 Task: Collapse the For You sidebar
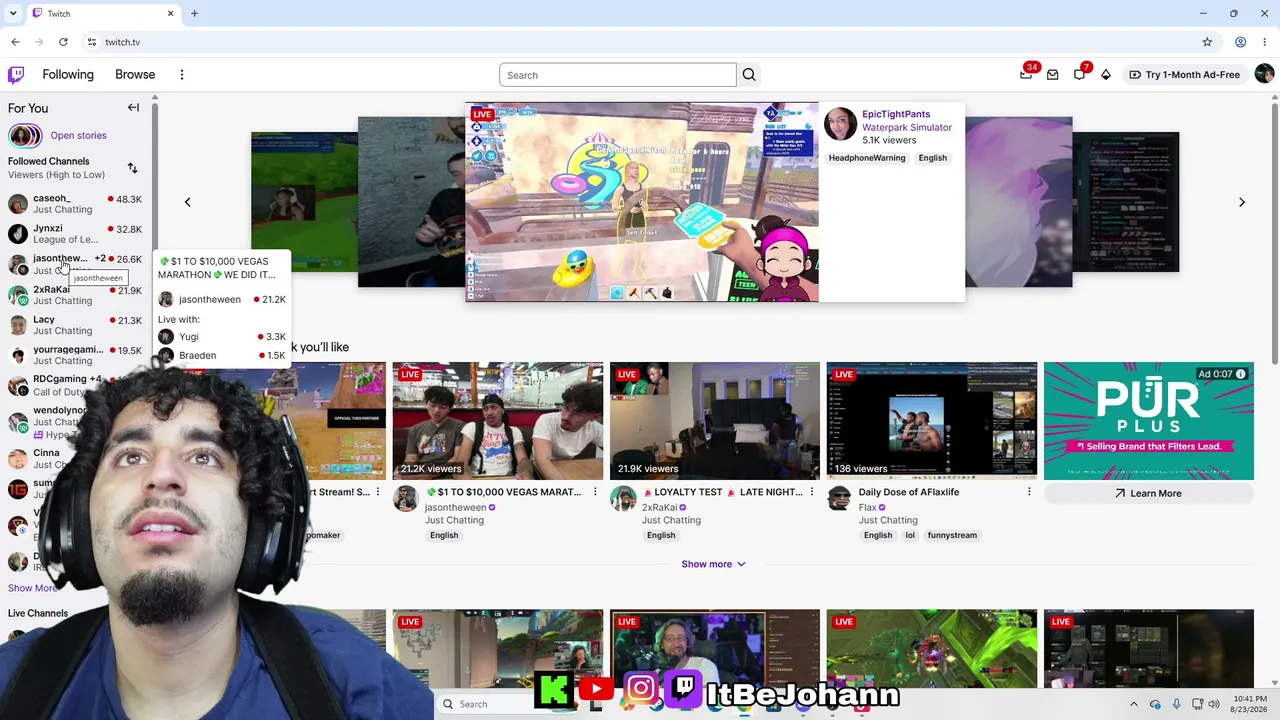(x=133, y=108)
